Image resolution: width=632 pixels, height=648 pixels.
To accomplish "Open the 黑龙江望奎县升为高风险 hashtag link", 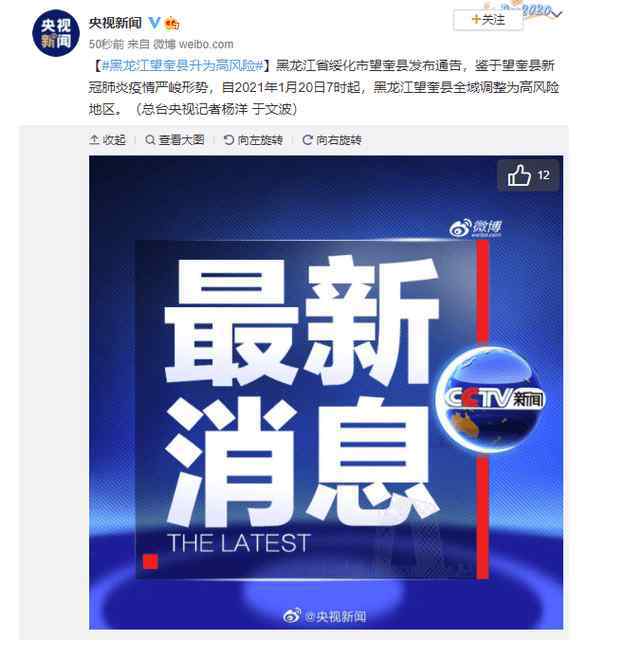I will tap(182, 65).
